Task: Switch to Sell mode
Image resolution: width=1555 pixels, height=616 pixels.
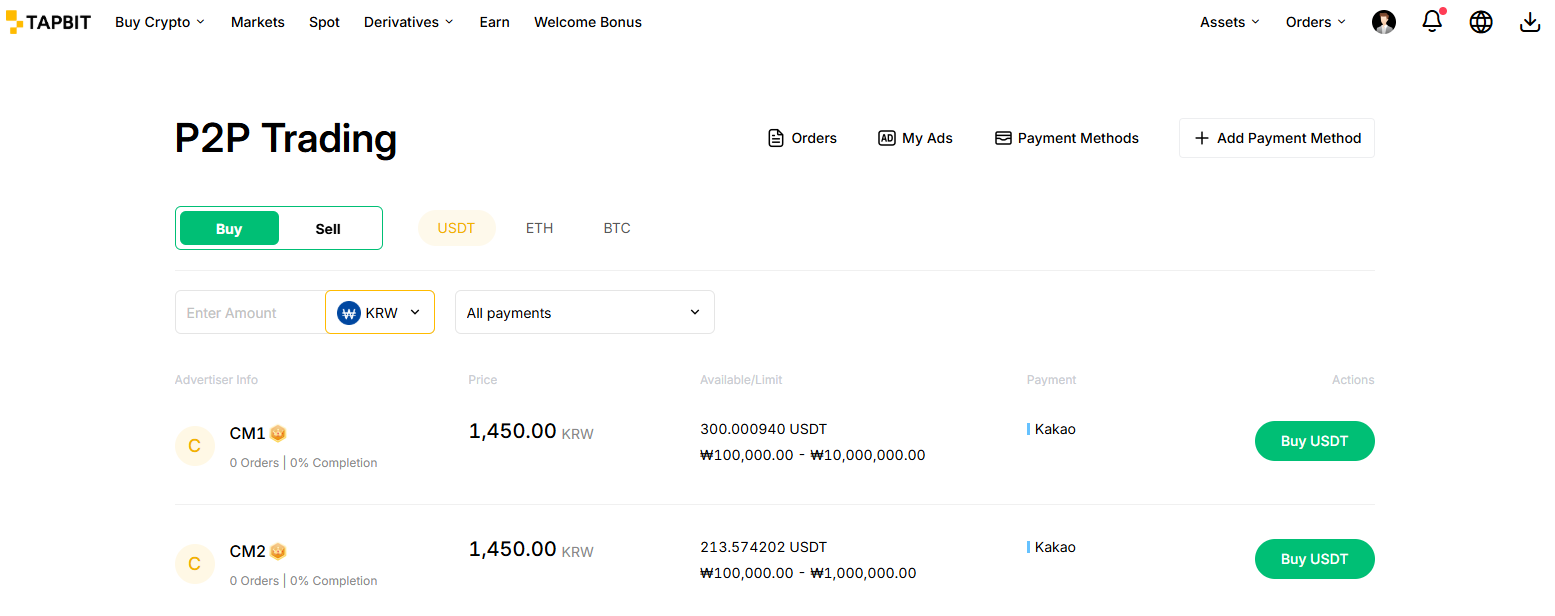Action: click(x=328, y=229)
